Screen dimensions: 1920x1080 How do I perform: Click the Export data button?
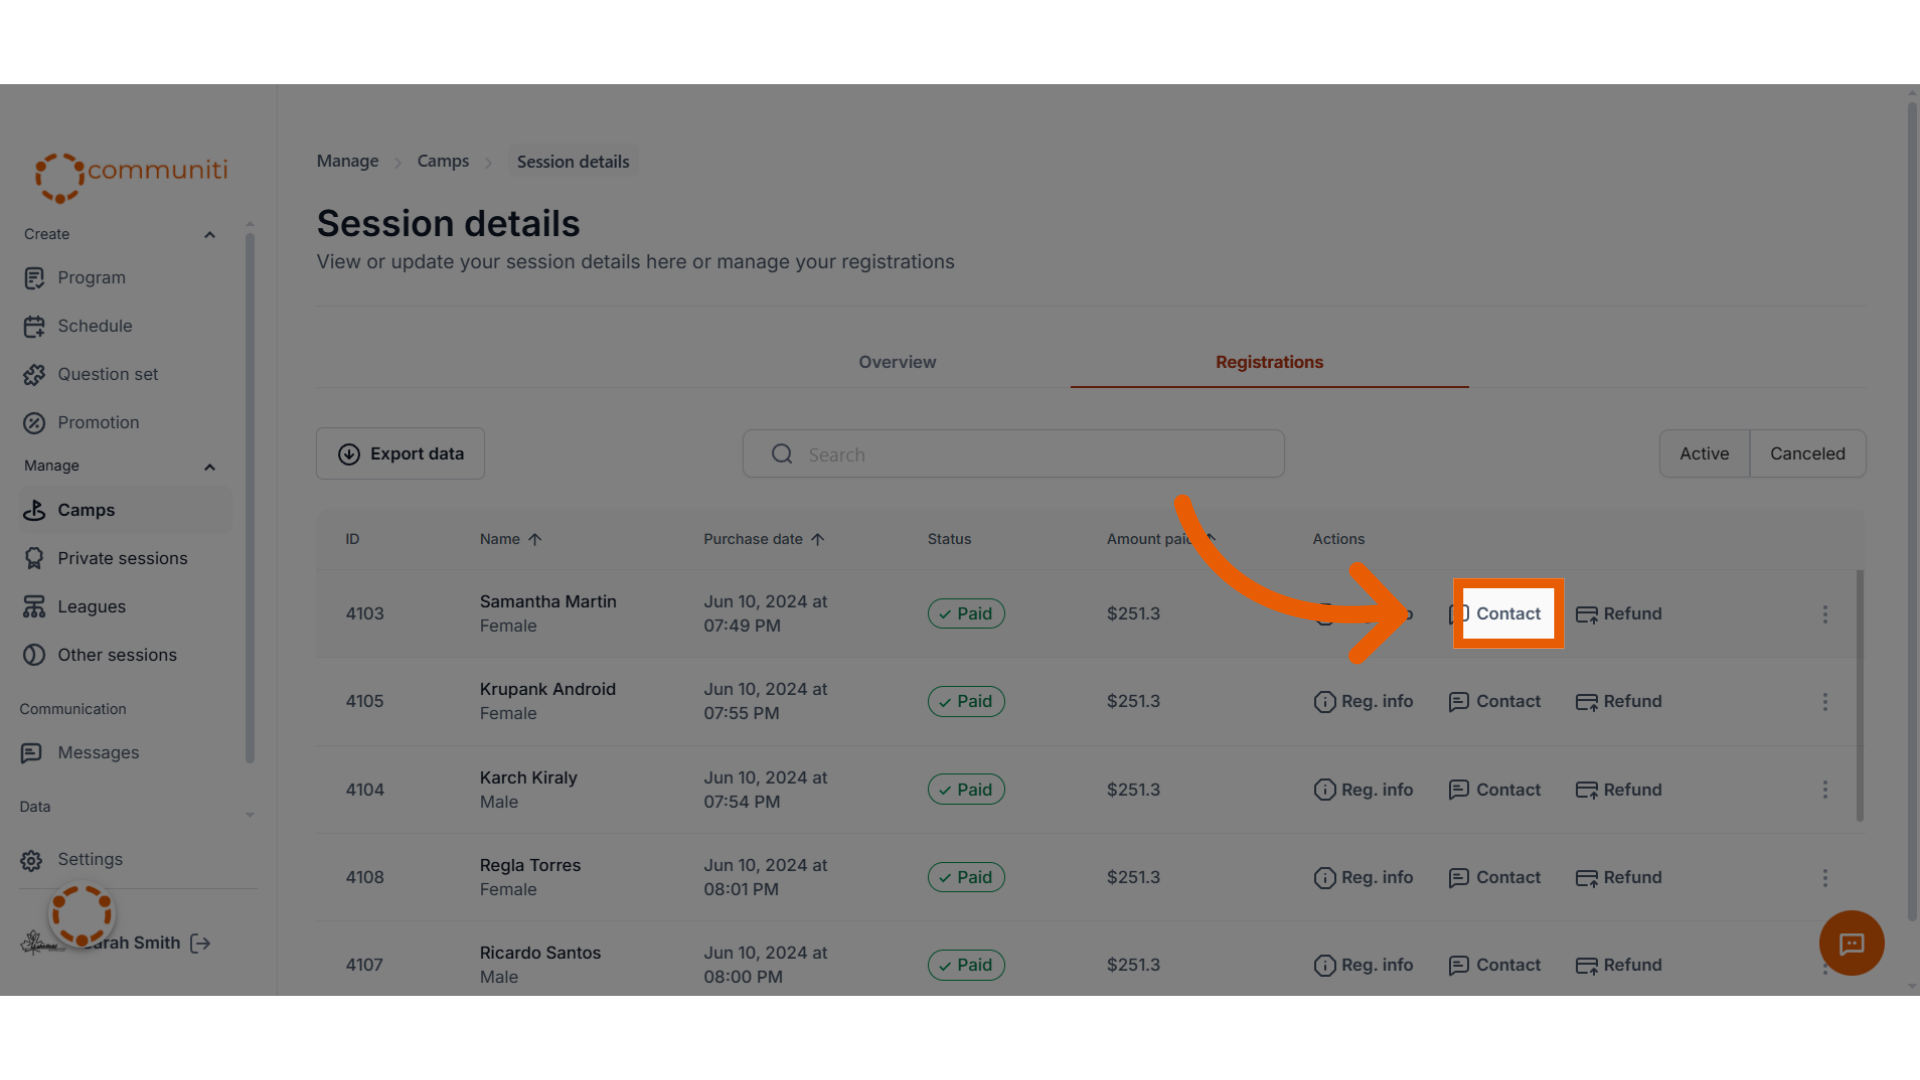point(400,454)
